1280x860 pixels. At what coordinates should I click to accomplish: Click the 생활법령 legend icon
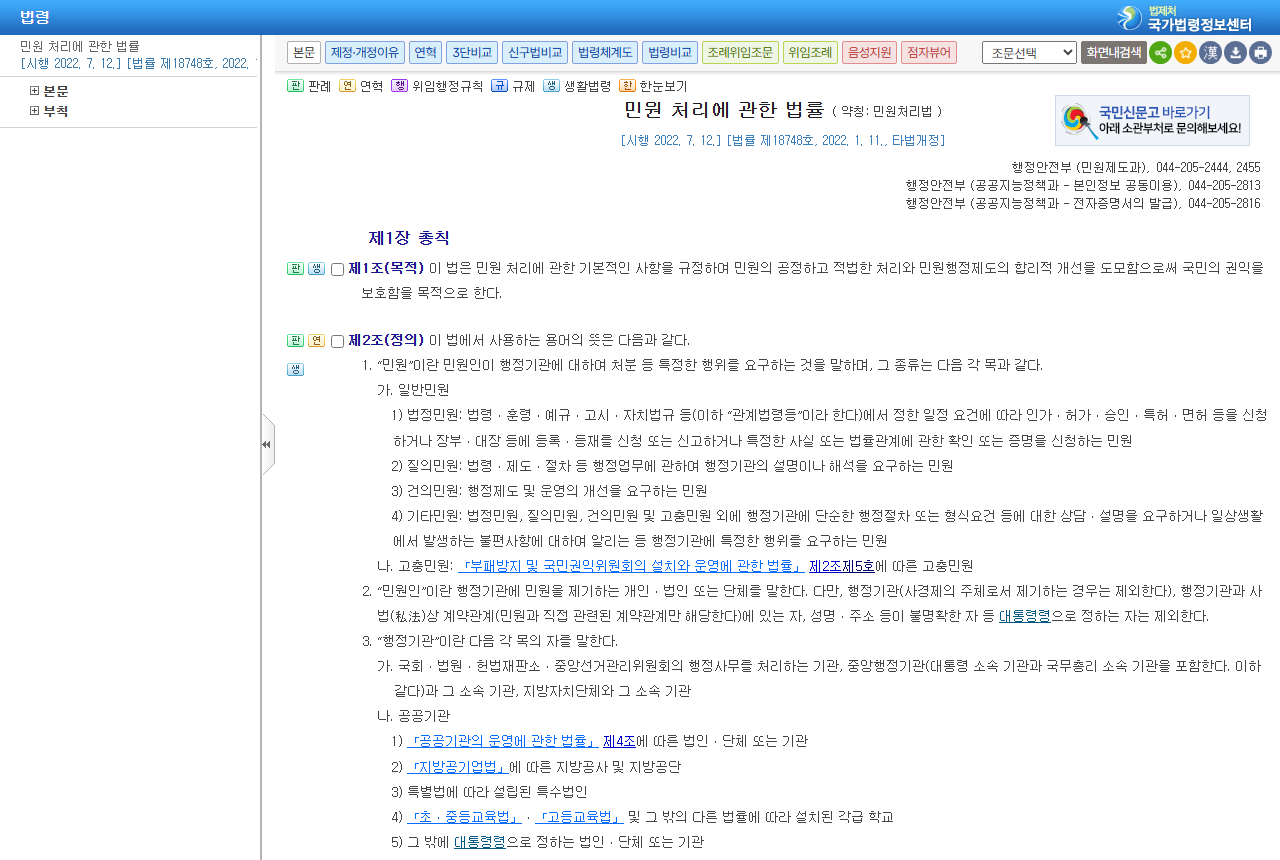pos(551,86)
